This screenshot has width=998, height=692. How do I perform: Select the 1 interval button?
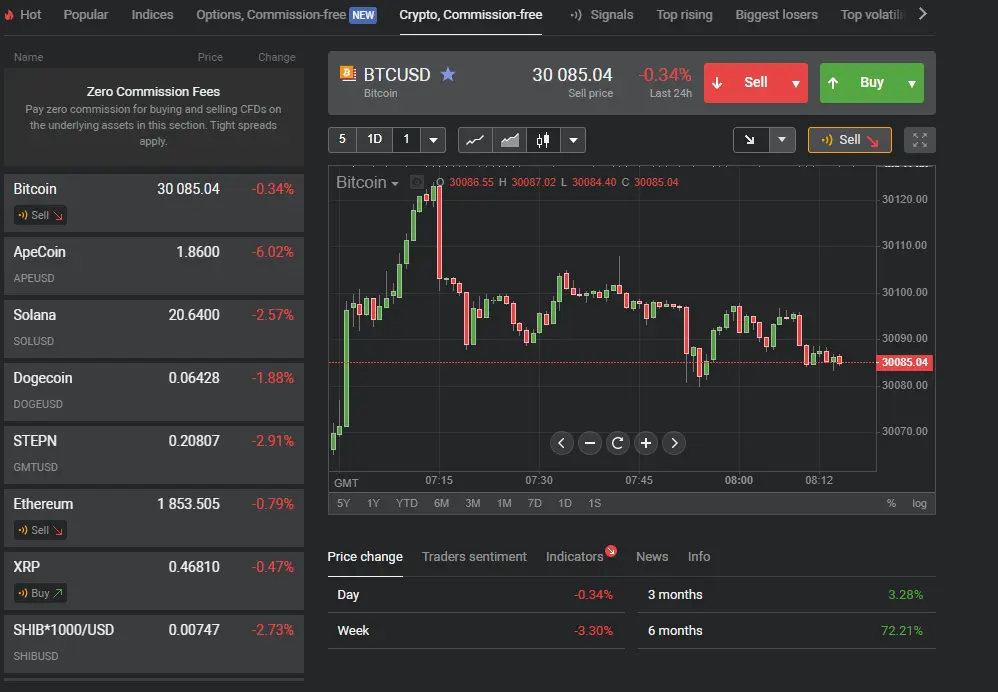[x=406, y=139]
